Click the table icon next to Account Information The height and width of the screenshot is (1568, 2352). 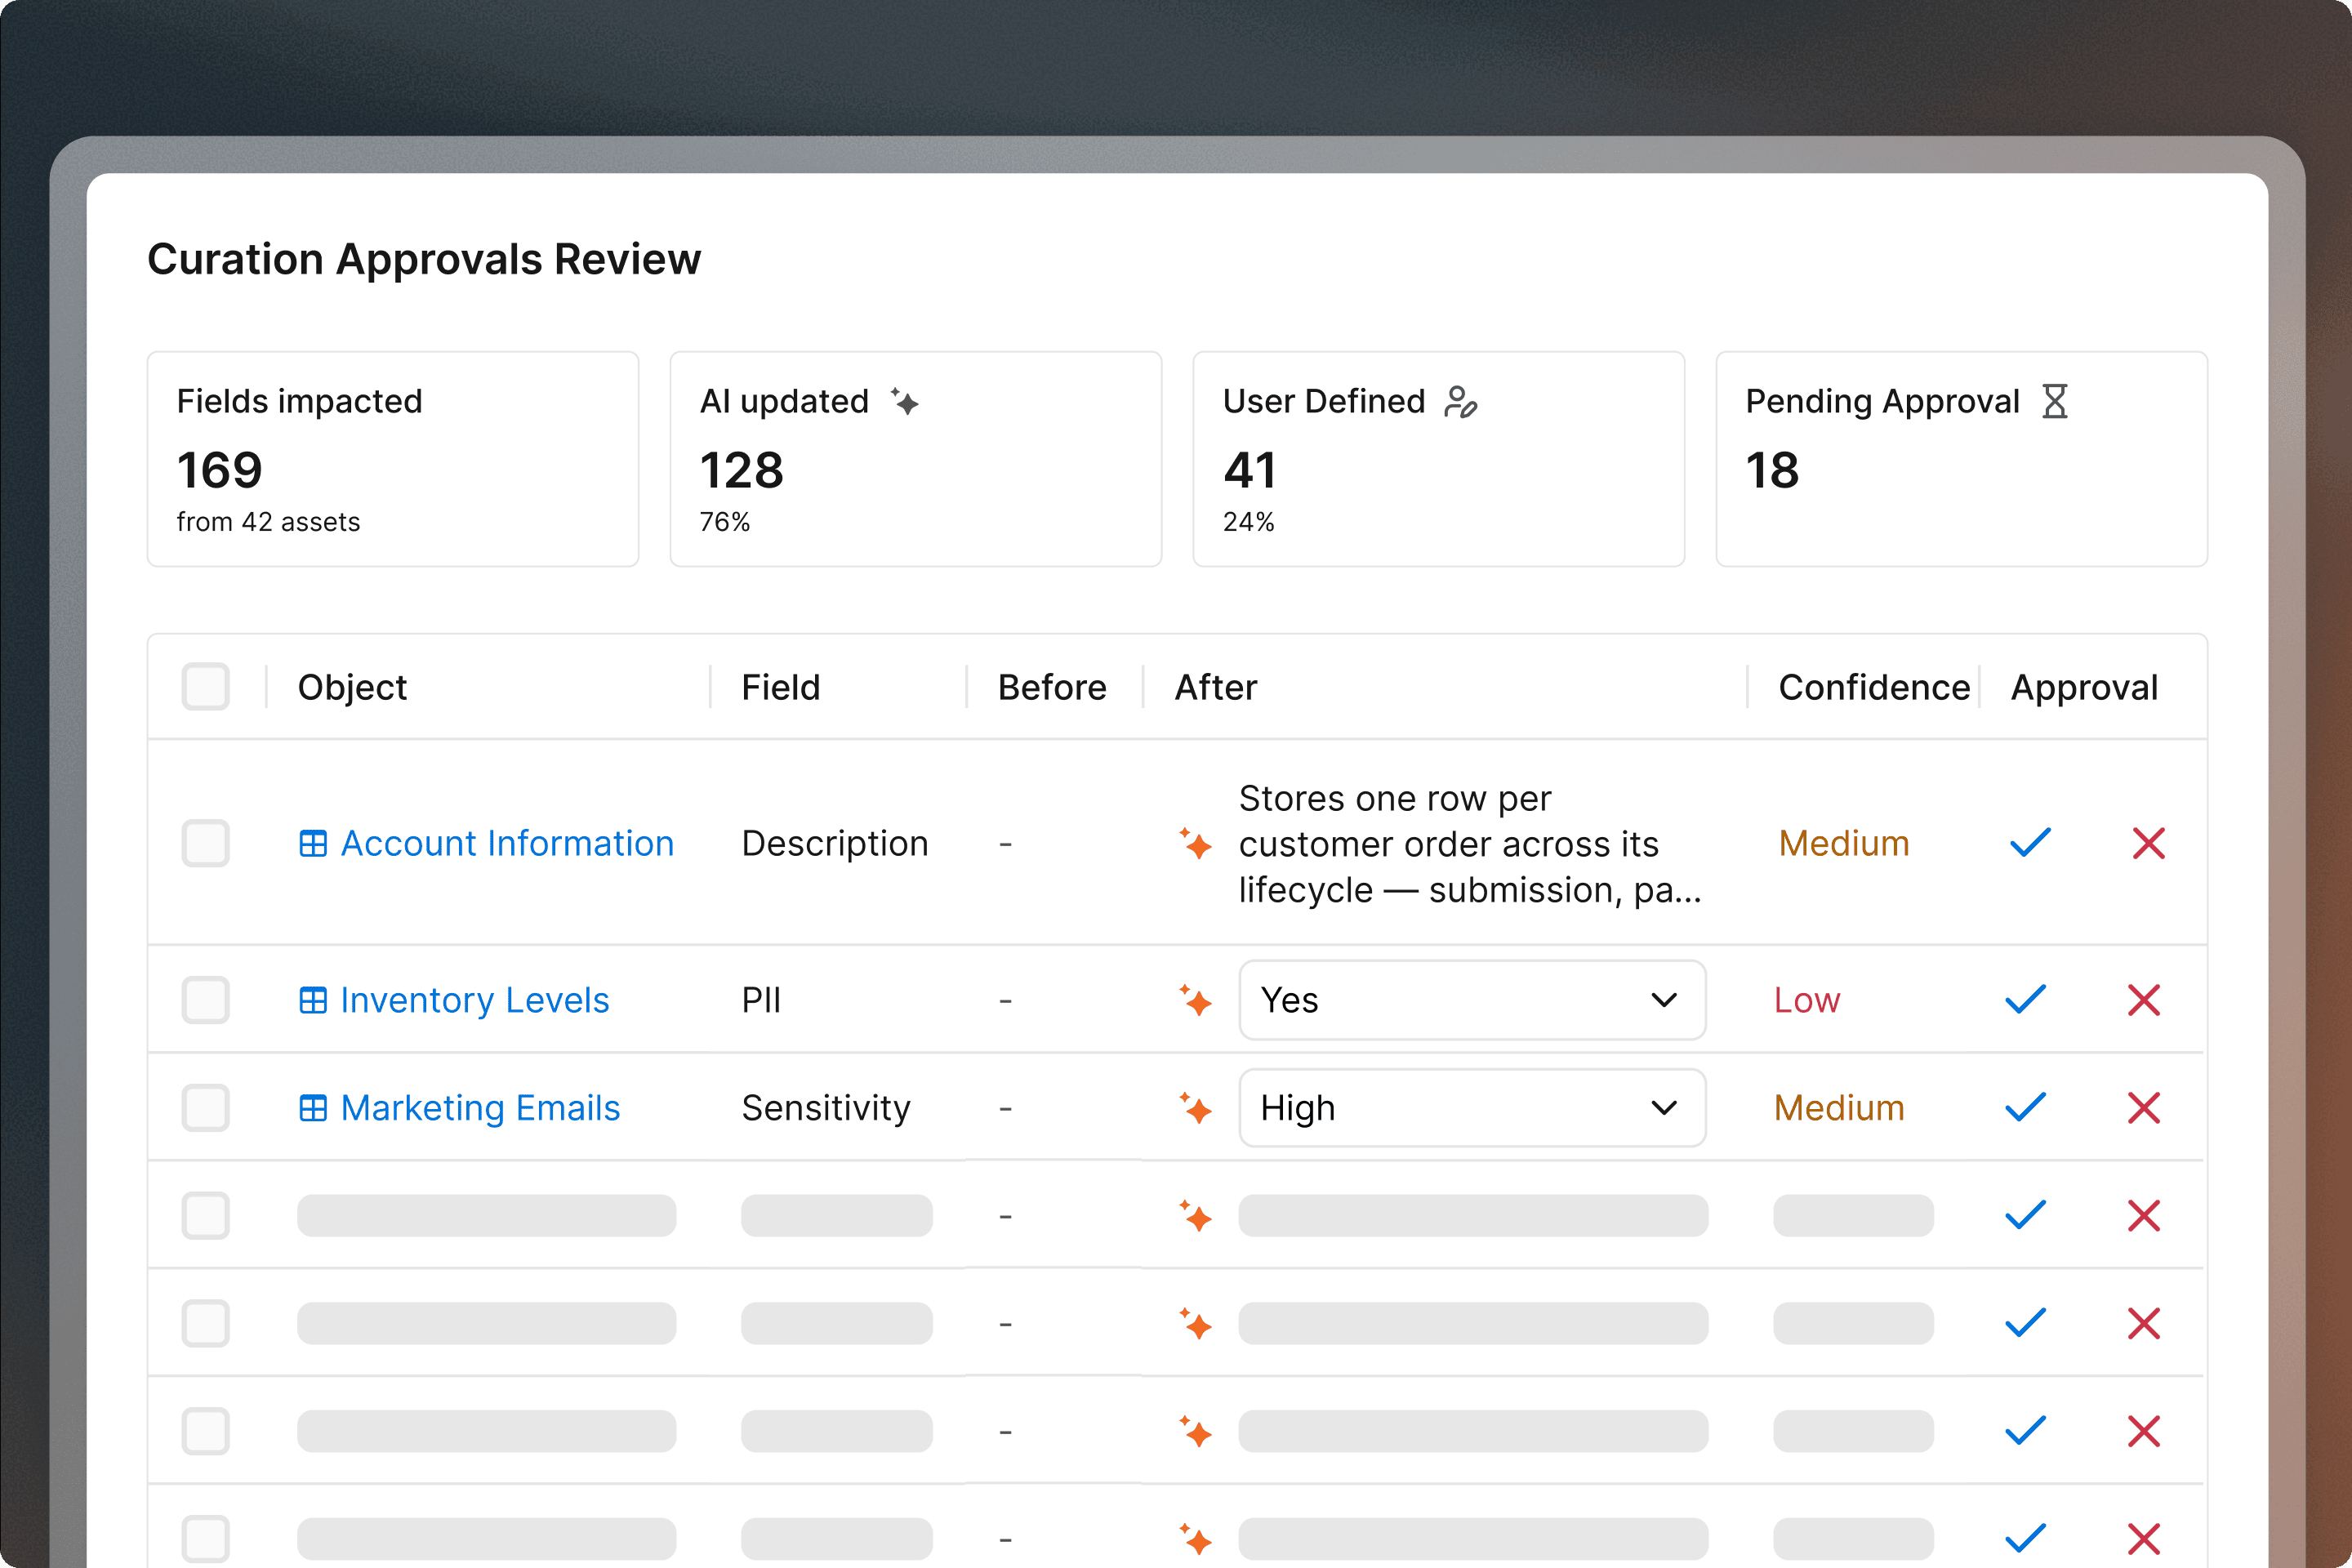coord(313,843)
